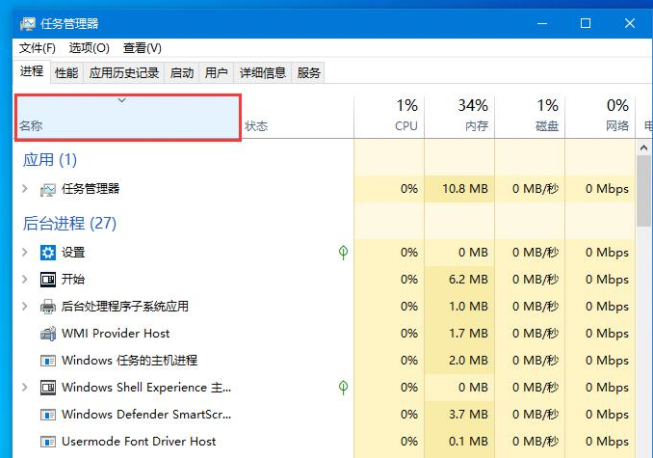Switch to the 详细信息 tab
Viewport: 653px width, 458px height.
coord(262,72)
